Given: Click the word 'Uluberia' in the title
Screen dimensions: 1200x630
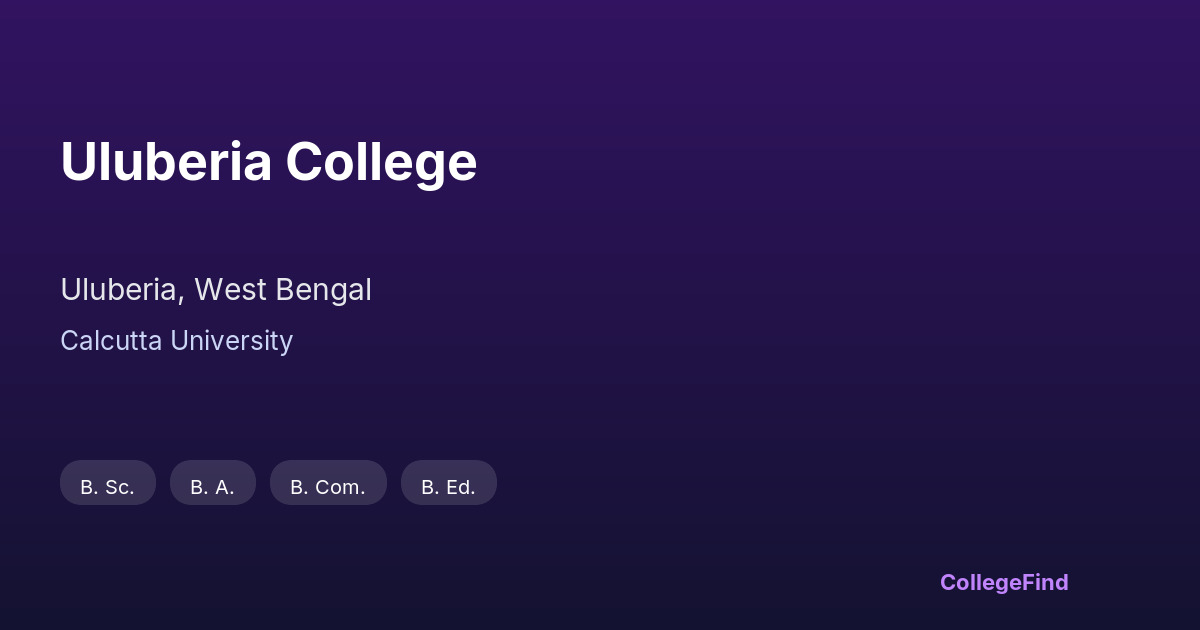Looking at the screenshot, I should 166,162.
